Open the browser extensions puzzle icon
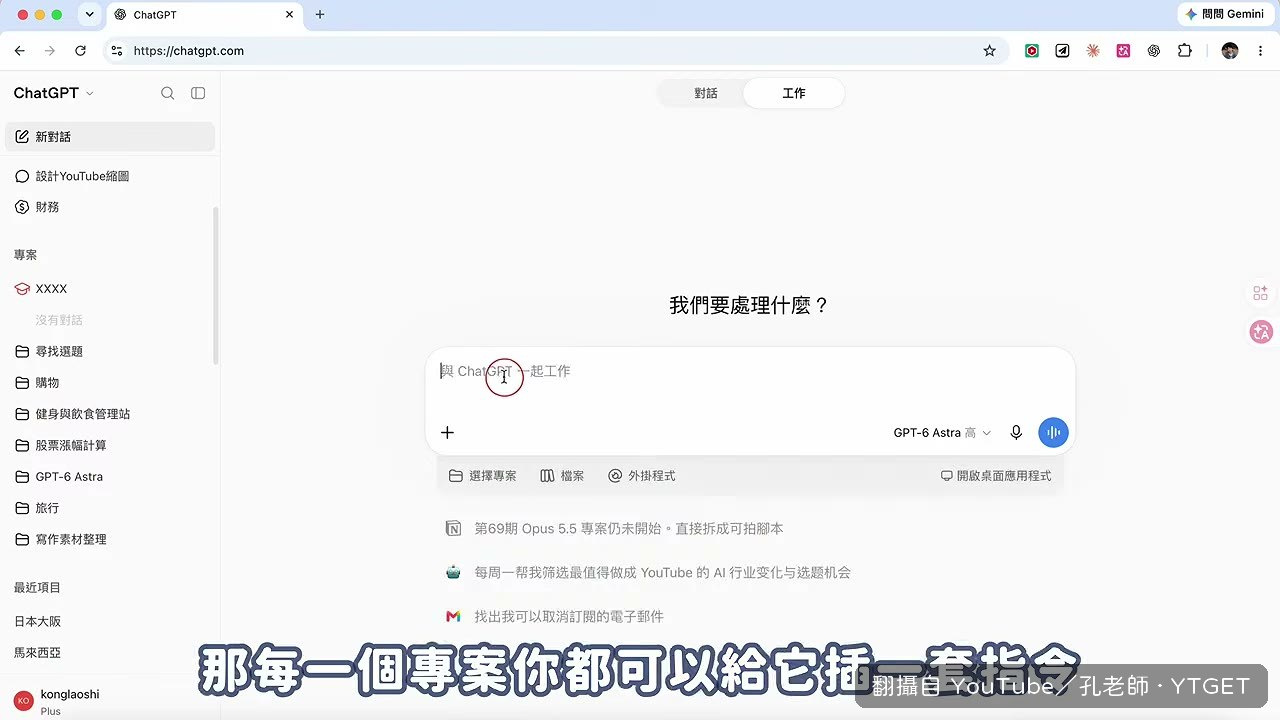The height and width of the screenshot is (720, 1280). 1185,51
